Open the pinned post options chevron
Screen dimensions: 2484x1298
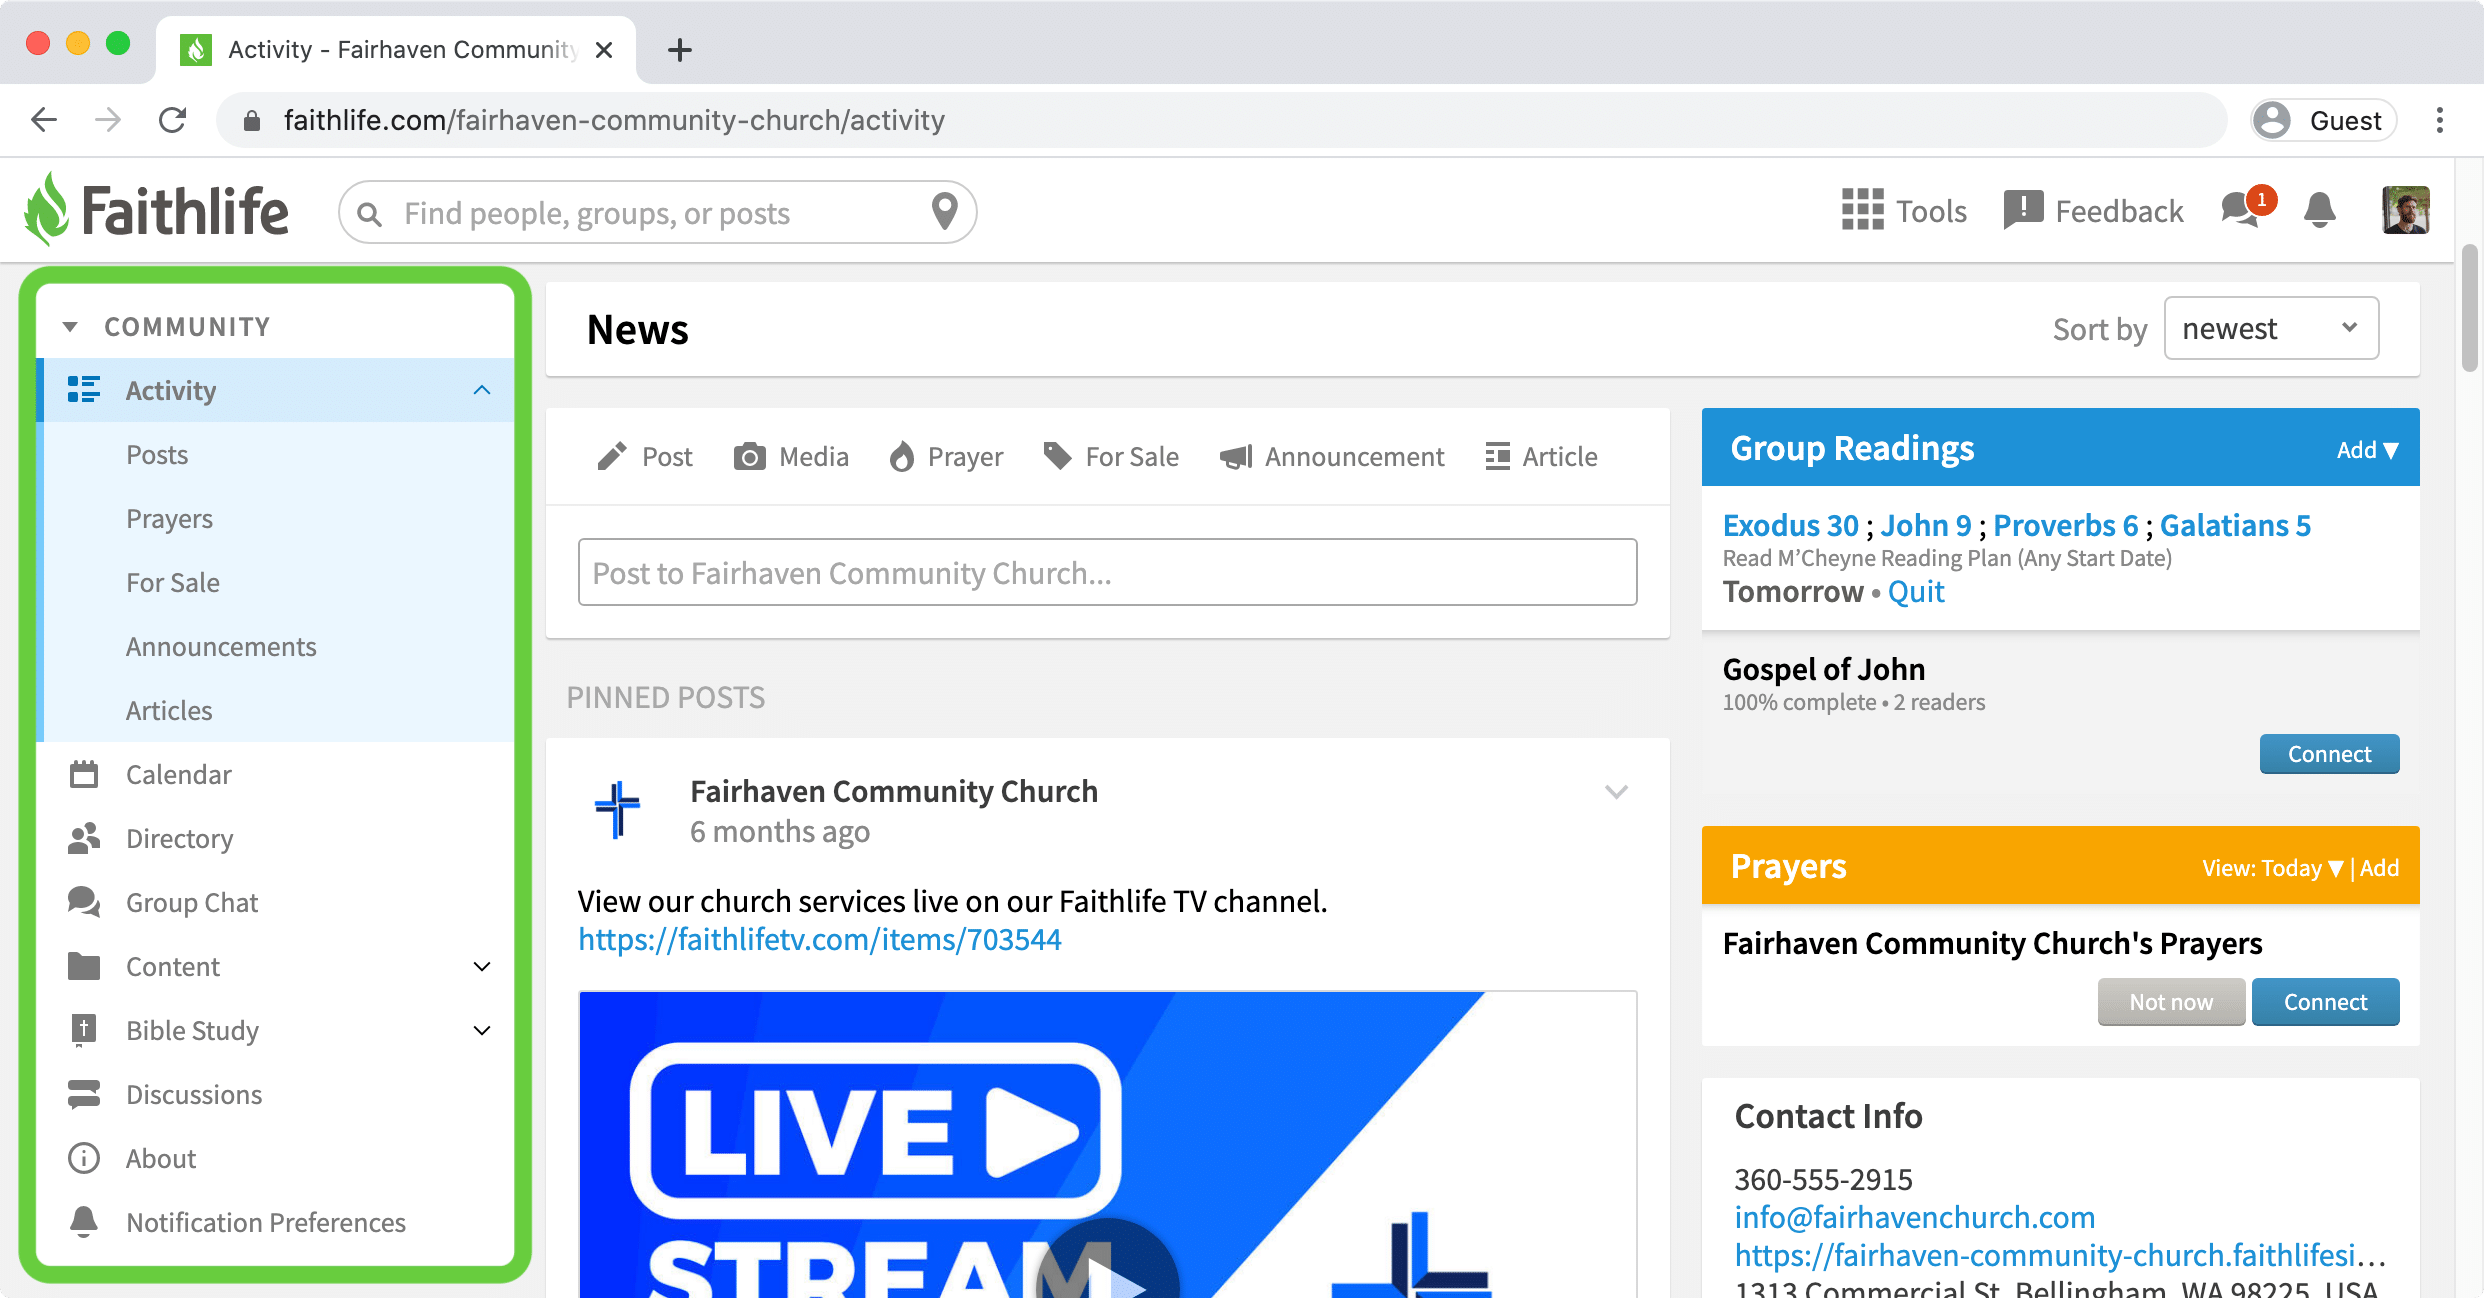[x=1616, y=792]
